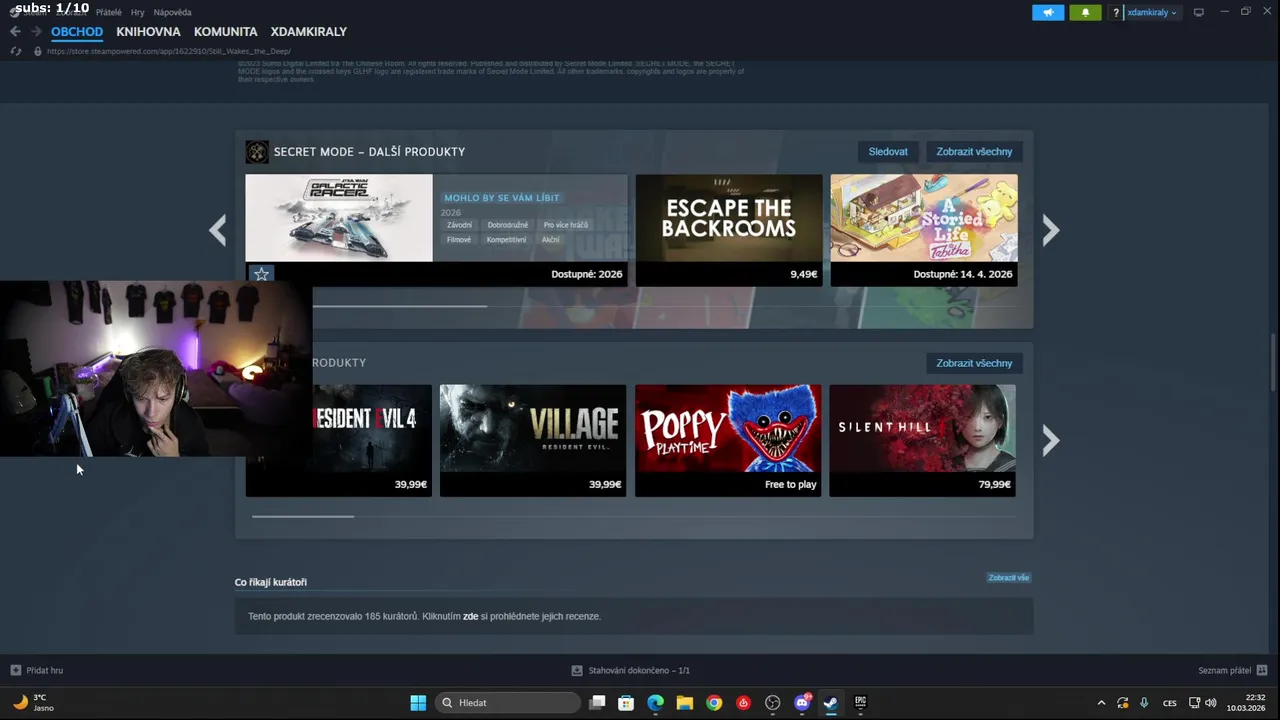1280x720 pixels.
Task: Click Zobrazit všechny for Secret Mode products
Action: (974, 152)
